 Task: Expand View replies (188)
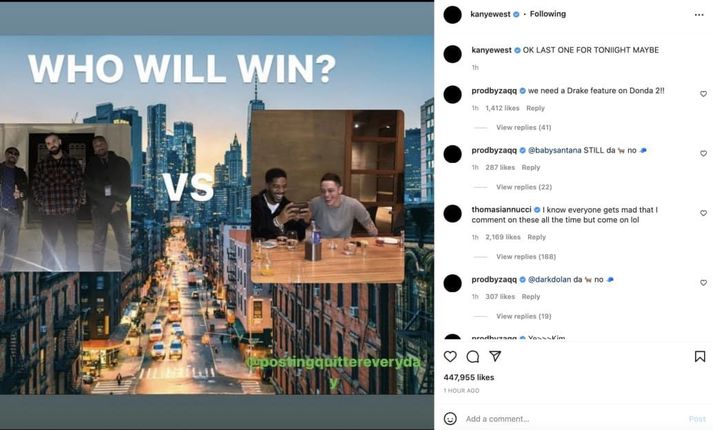click(x=526, y=256)
